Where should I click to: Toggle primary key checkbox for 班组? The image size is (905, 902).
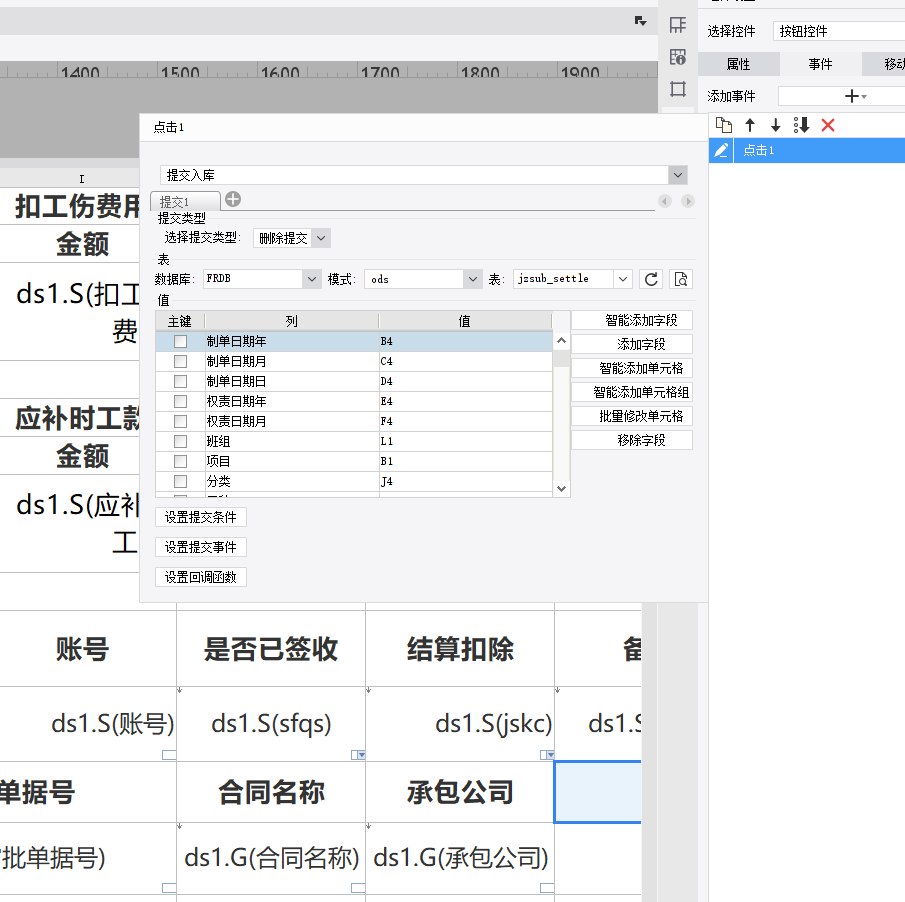pyautogui.click(x=181, y=441)
